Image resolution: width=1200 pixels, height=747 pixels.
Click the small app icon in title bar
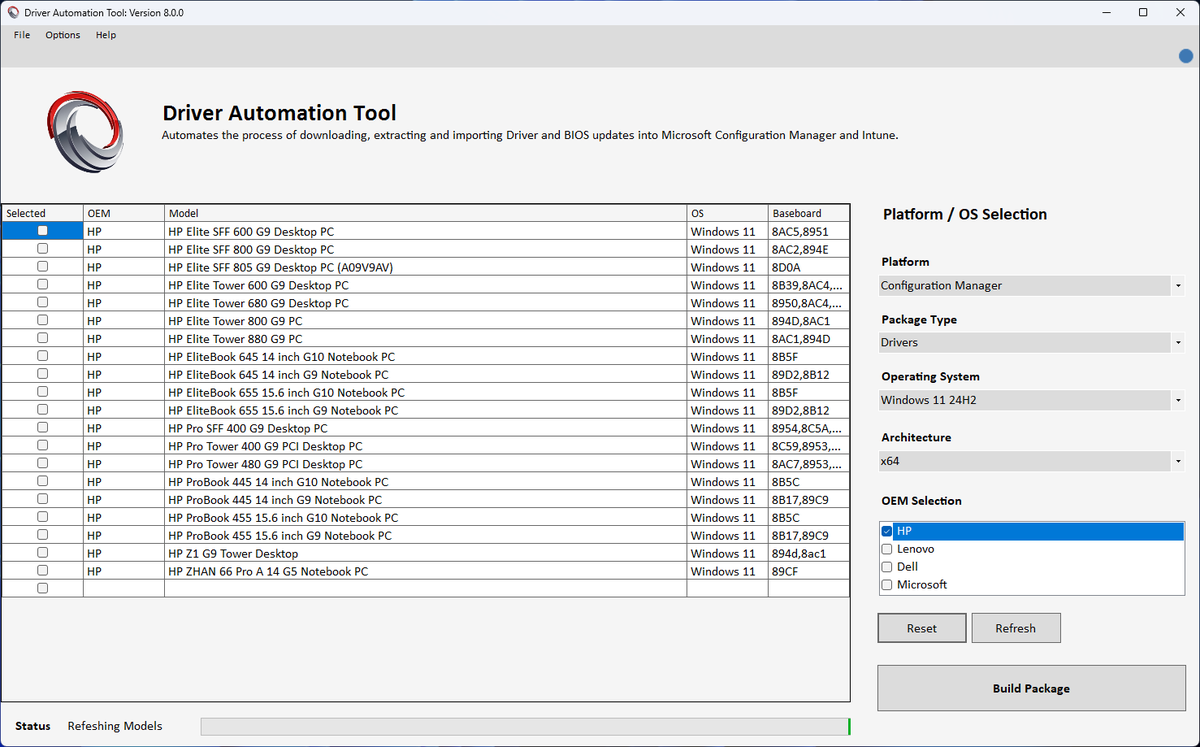(x=12, y=13)
